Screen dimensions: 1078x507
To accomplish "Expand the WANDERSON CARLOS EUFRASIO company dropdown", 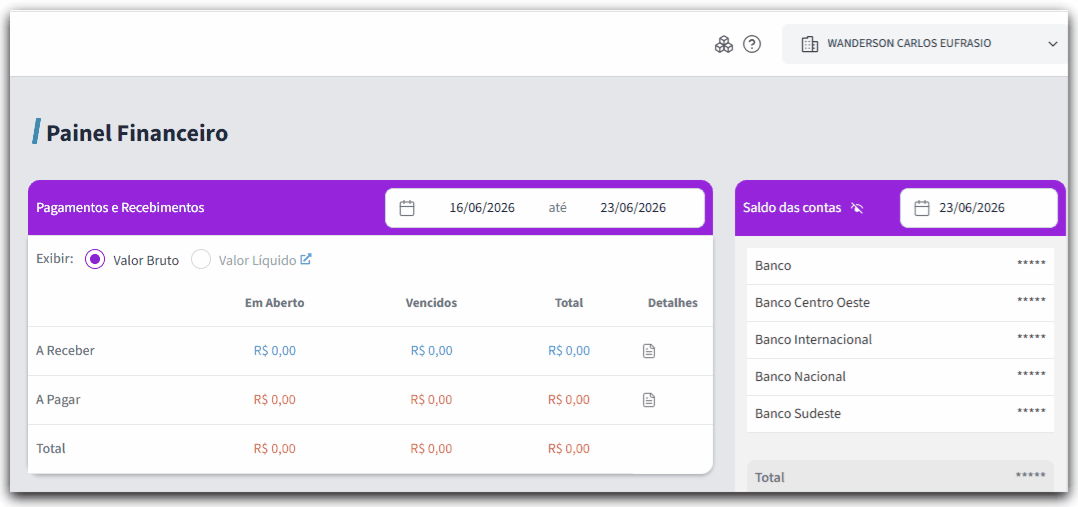I will click(925, 44).
